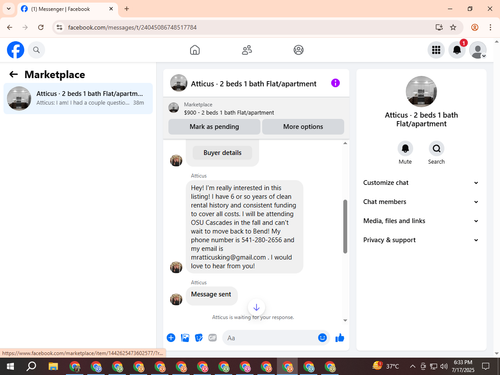Open the $900 2 beds listing link
The image size is (500, 375).
[x=229, y=113]
